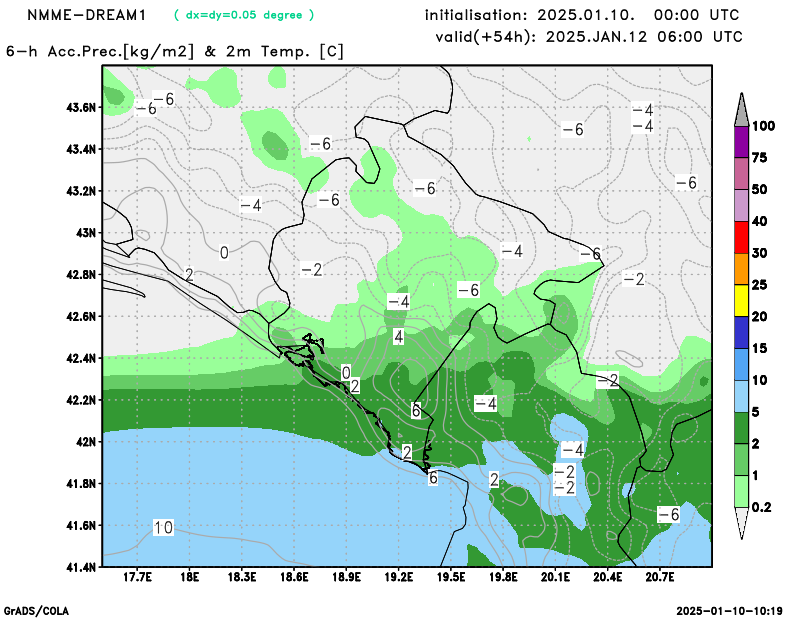Screen dimensions: 800x618
Task: Click the 43.6N latitude label
Action: point(81,108)
